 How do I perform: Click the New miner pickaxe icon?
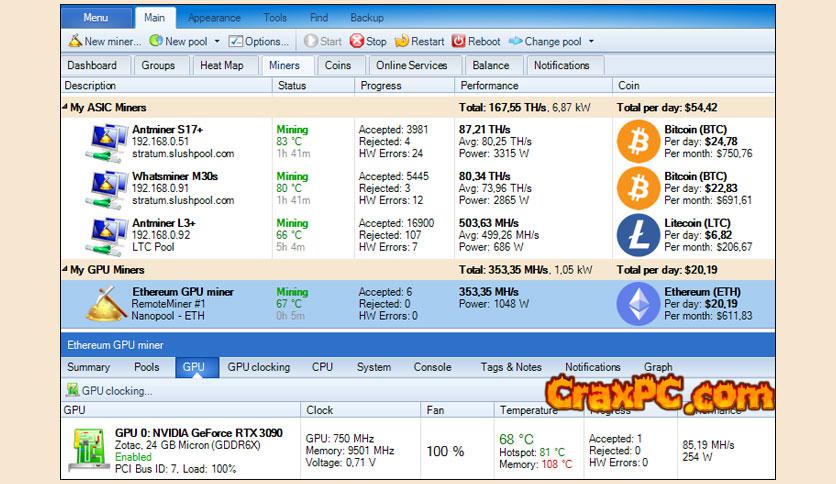coord(75,41)
